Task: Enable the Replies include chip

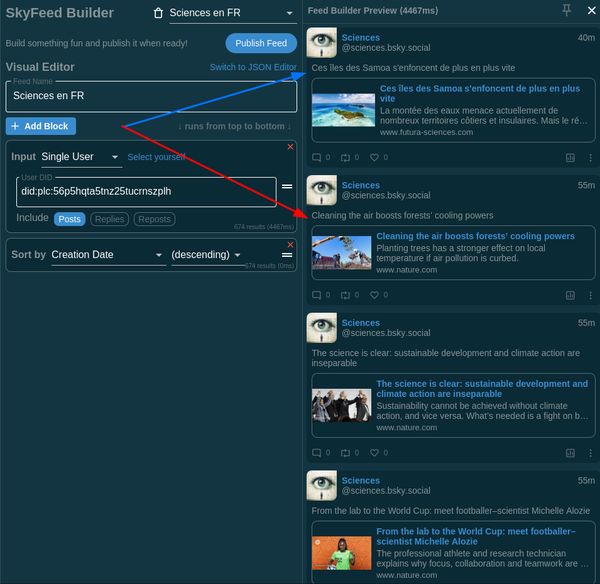Action: (110, 219)
